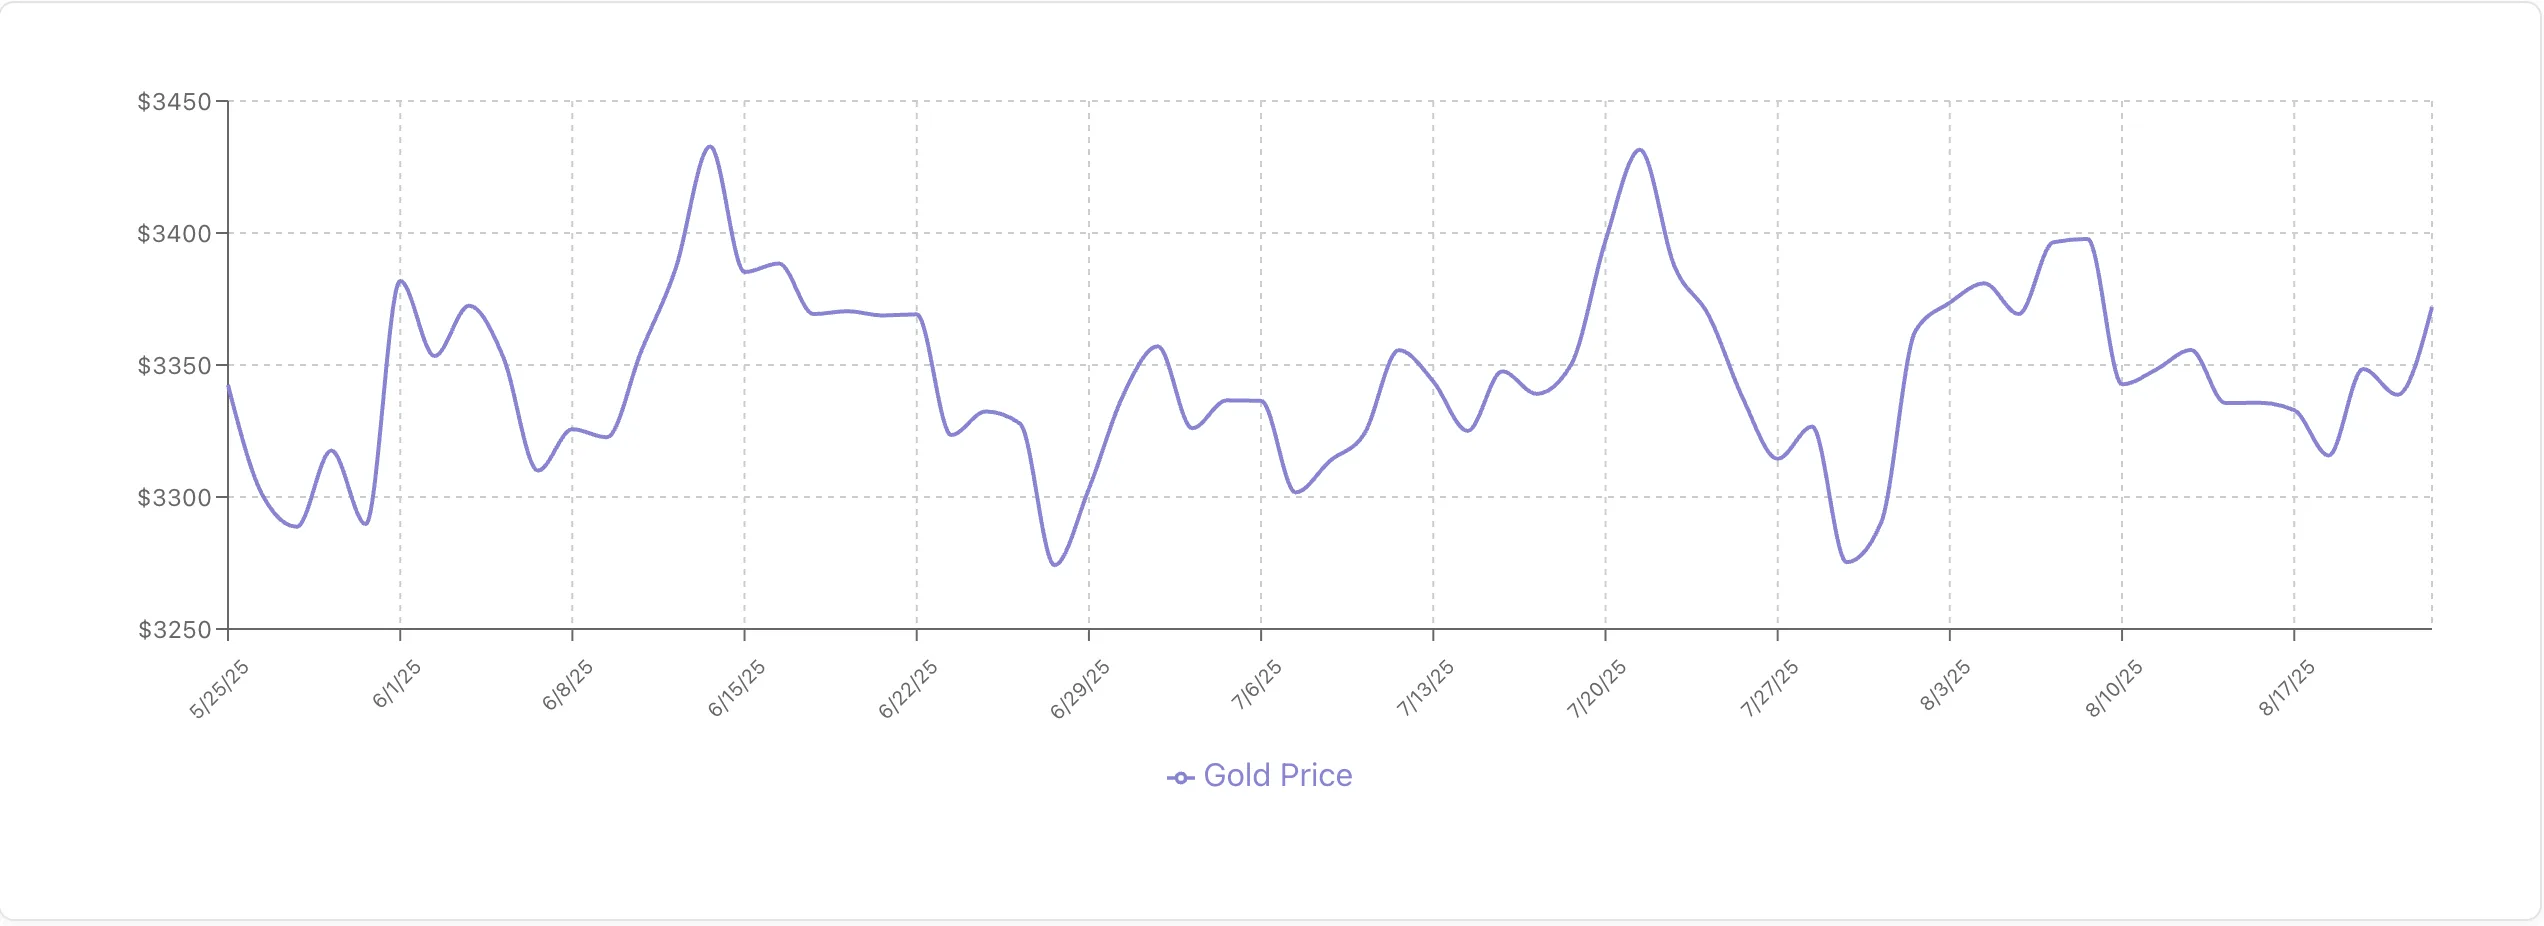Select the 6/1/25 x-axis tick label
The image size is (2544, 926).
(397, 684)
